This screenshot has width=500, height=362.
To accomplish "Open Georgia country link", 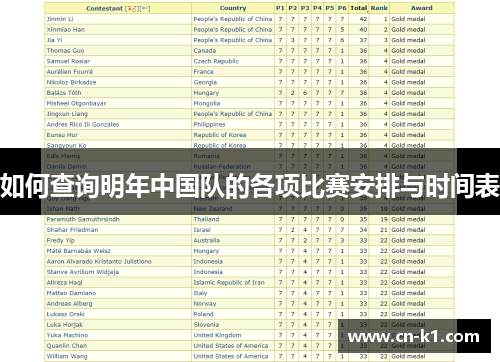I will pyautogui.click(x=205, y=82).
